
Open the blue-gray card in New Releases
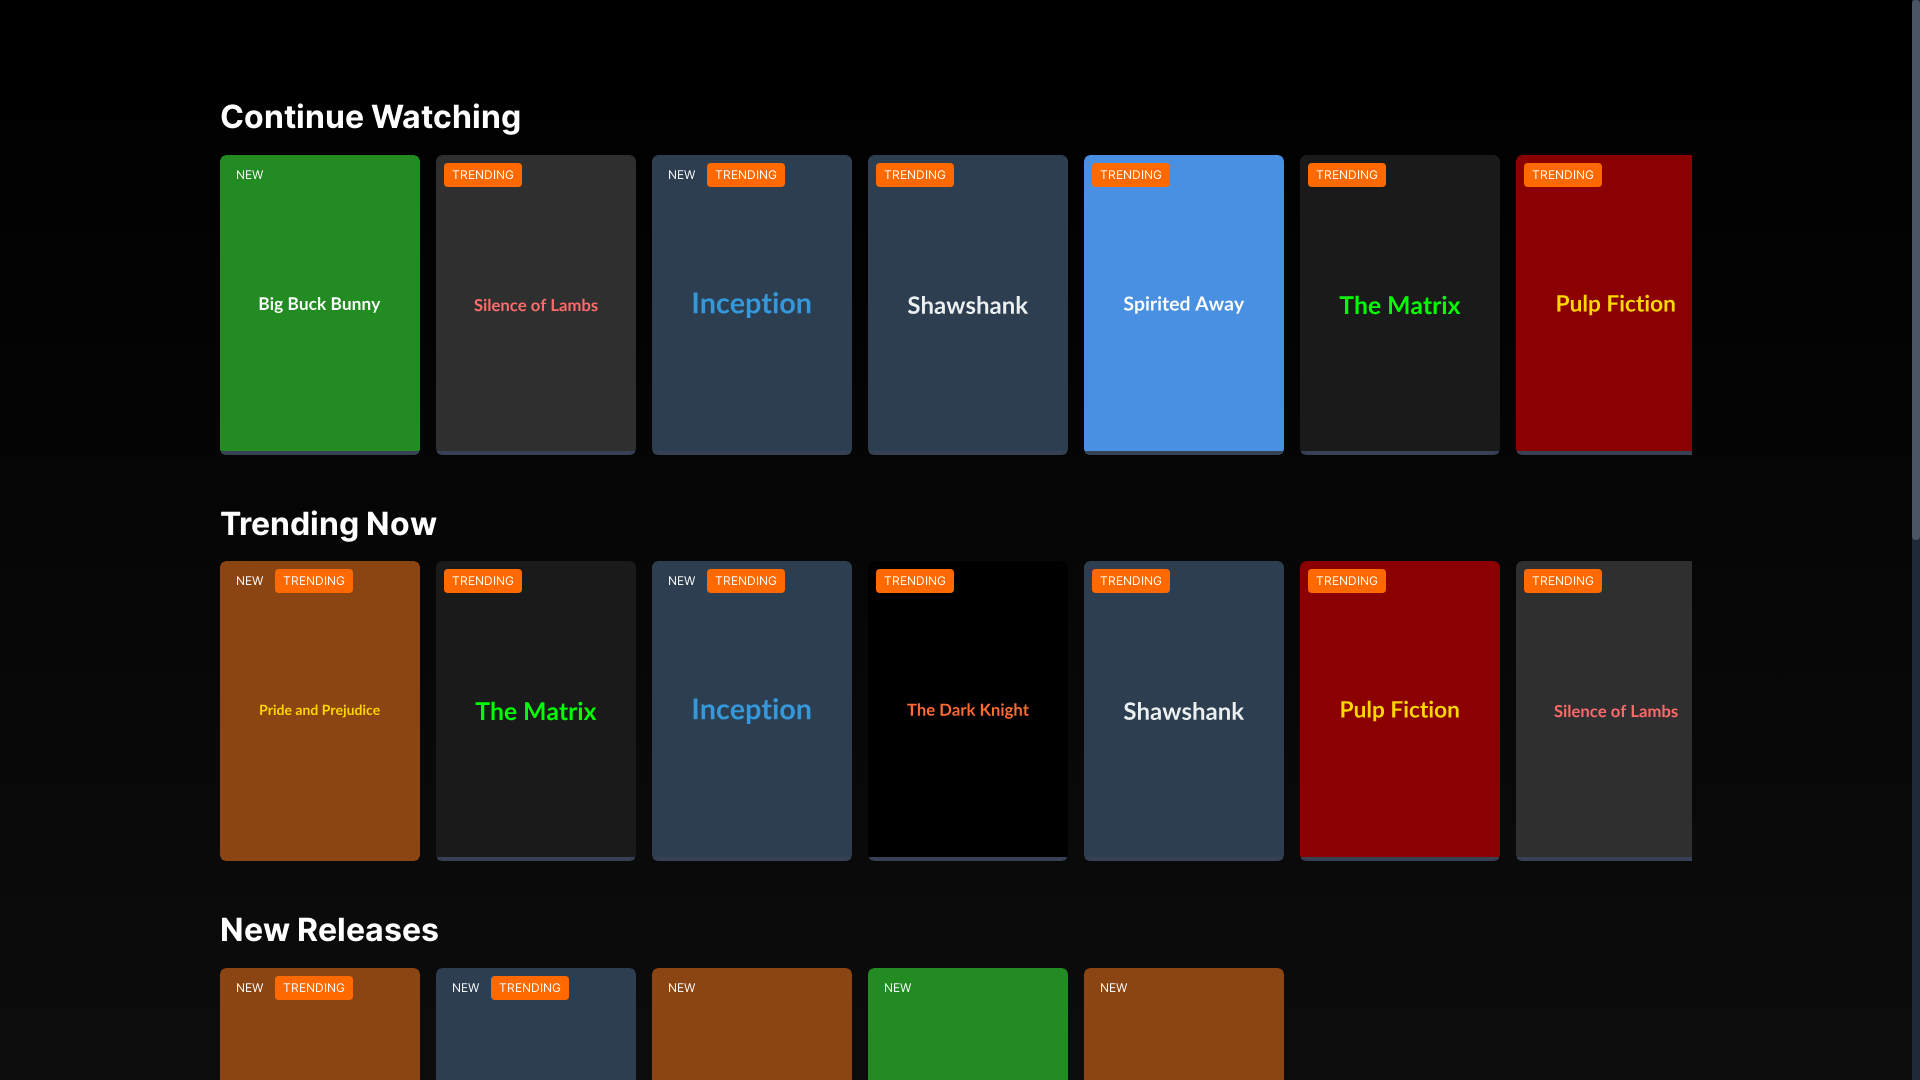[x=536, y=1024]
